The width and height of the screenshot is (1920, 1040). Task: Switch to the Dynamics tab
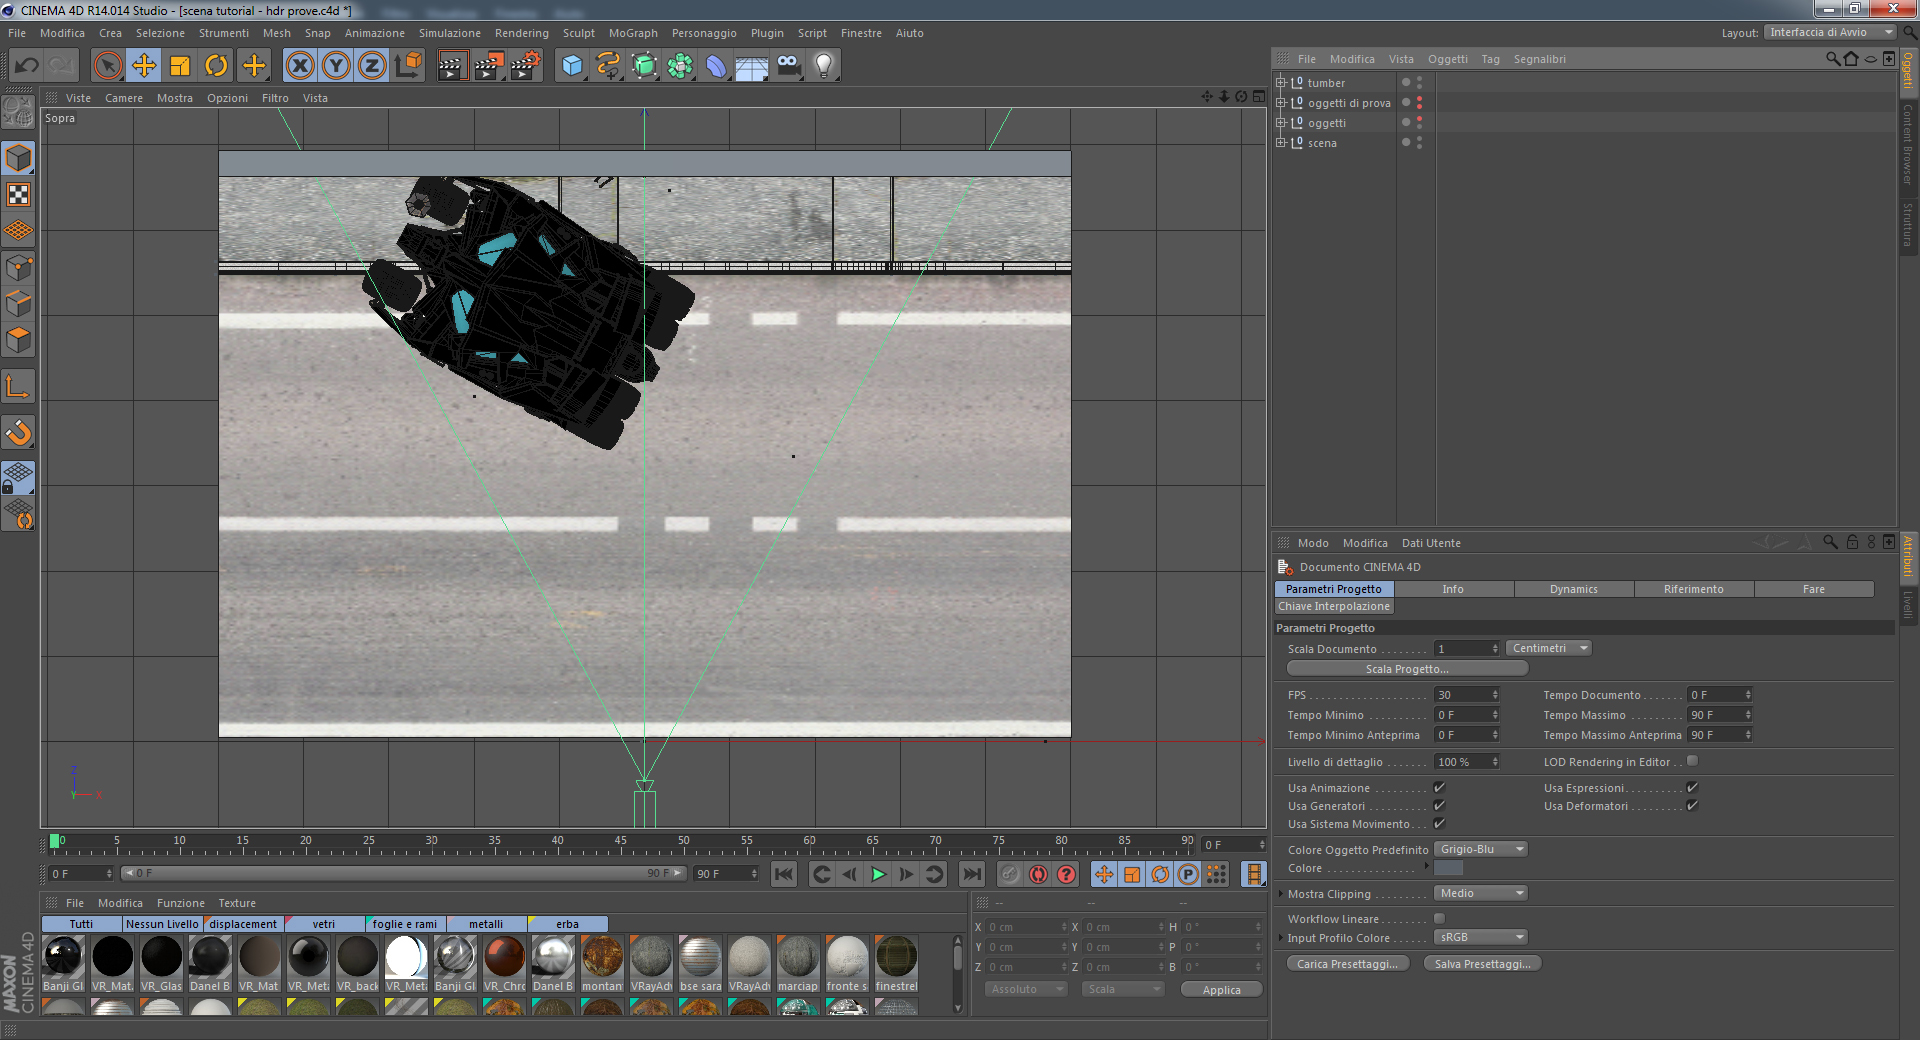(x=1574, y=590)
